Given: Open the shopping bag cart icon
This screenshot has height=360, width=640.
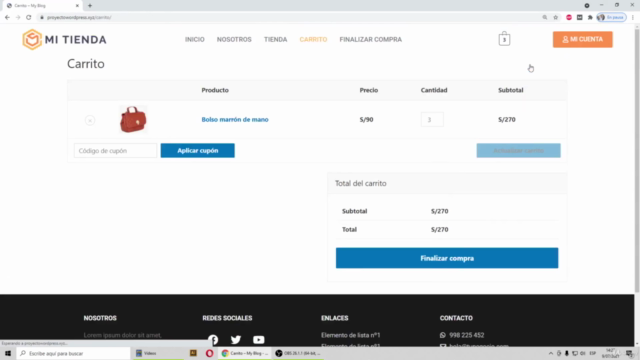Looking at the screenshot, I should coord(504,39).
